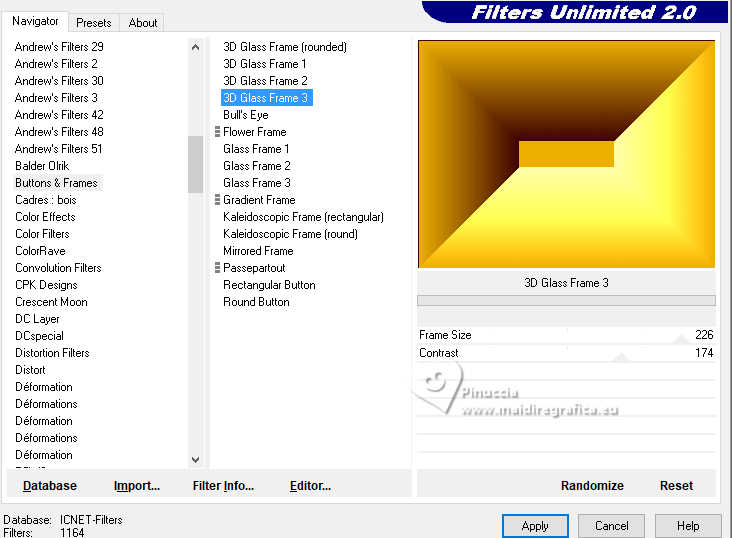
Task: Select the Bull's Eye filter
Action: 246,115
